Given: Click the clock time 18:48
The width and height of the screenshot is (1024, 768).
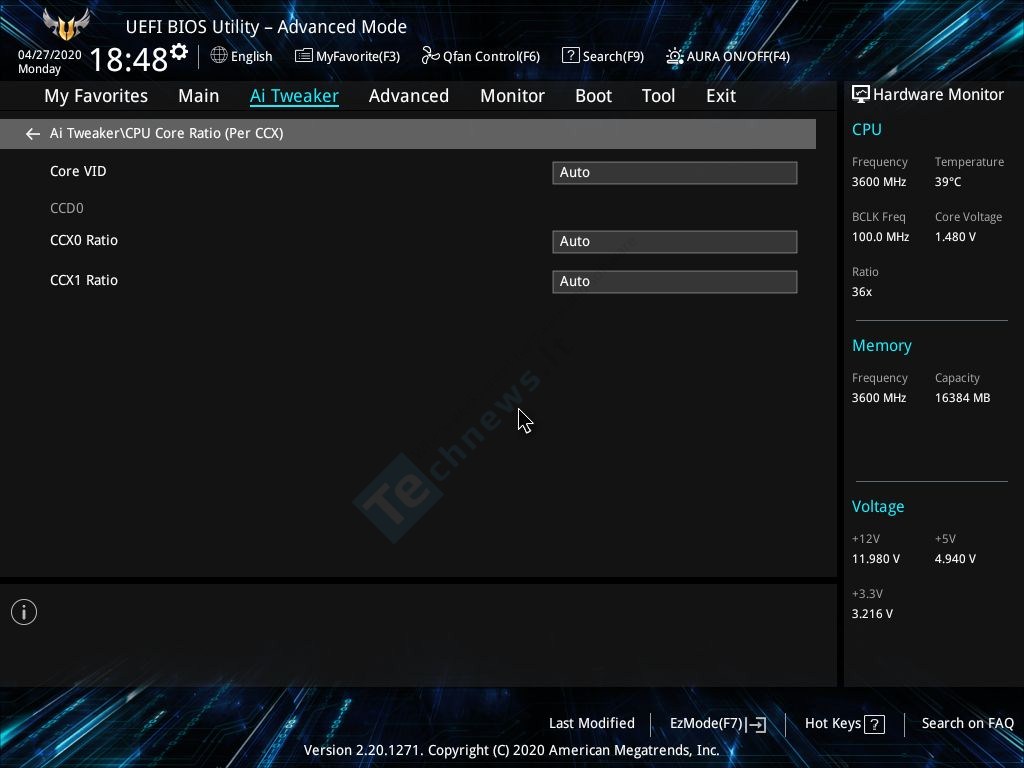Looking at the screenshot, I should point(129,59).
